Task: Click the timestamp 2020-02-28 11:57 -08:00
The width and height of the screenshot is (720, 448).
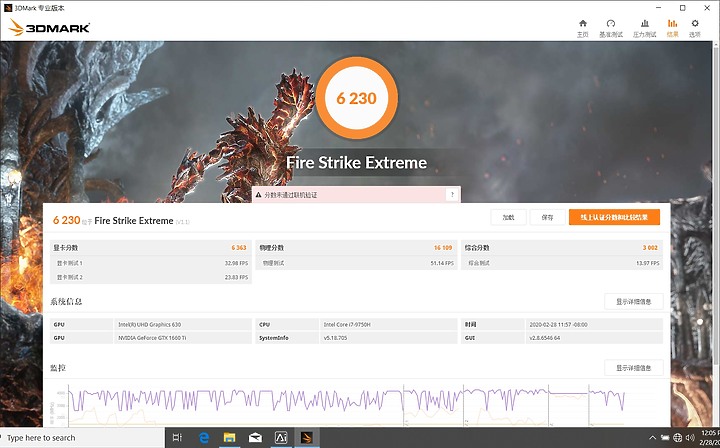Action: coord(558,325)
